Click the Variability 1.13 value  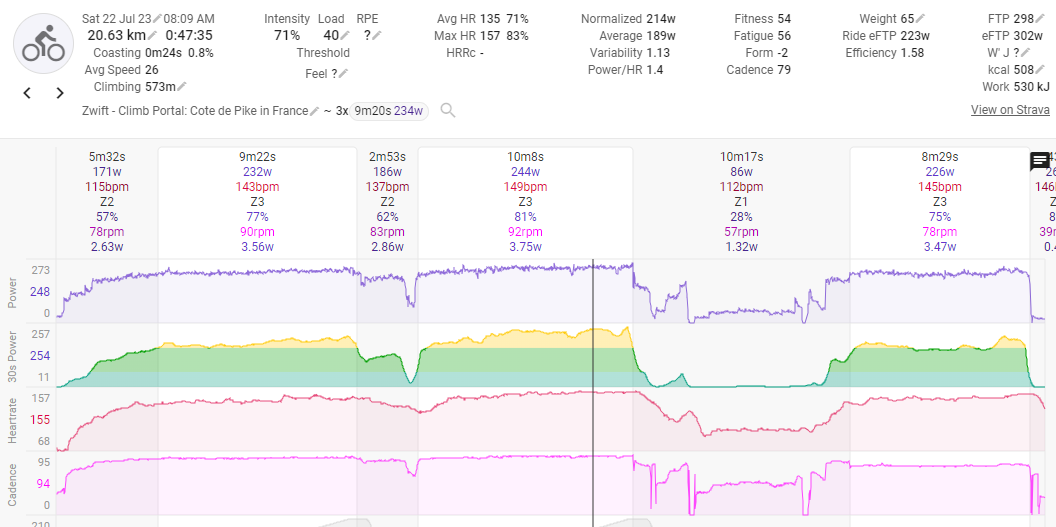pos(659,52)
